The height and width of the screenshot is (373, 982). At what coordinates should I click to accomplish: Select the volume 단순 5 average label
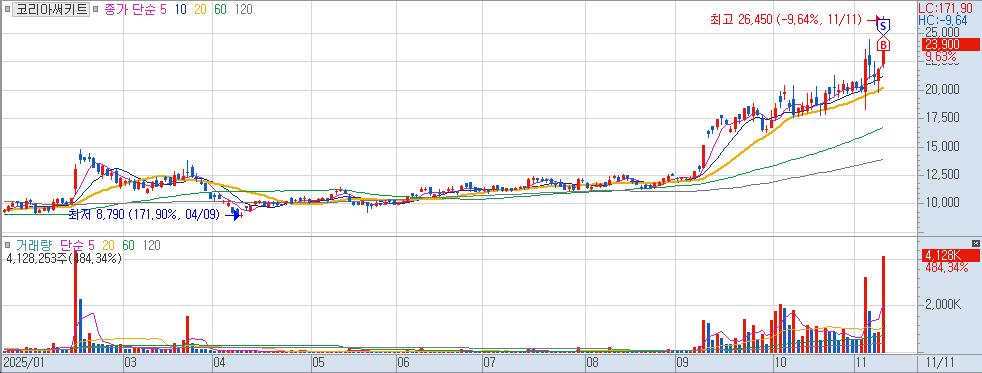tap(78, 246)
